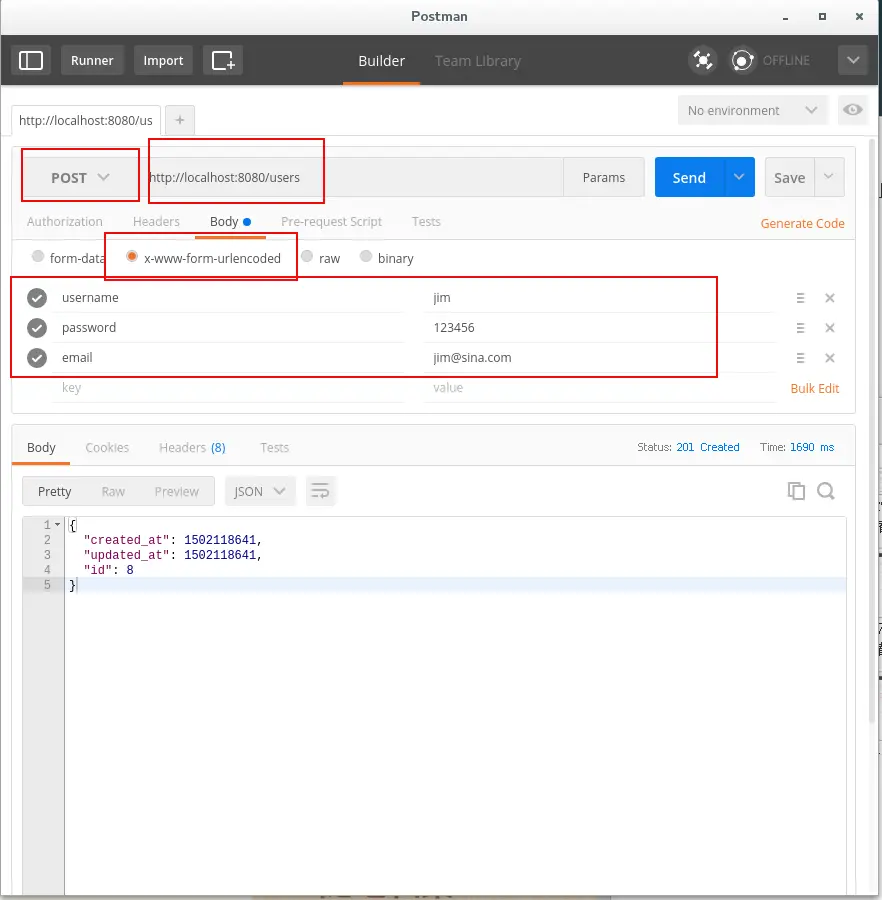Search within the response body

(826, 491)
